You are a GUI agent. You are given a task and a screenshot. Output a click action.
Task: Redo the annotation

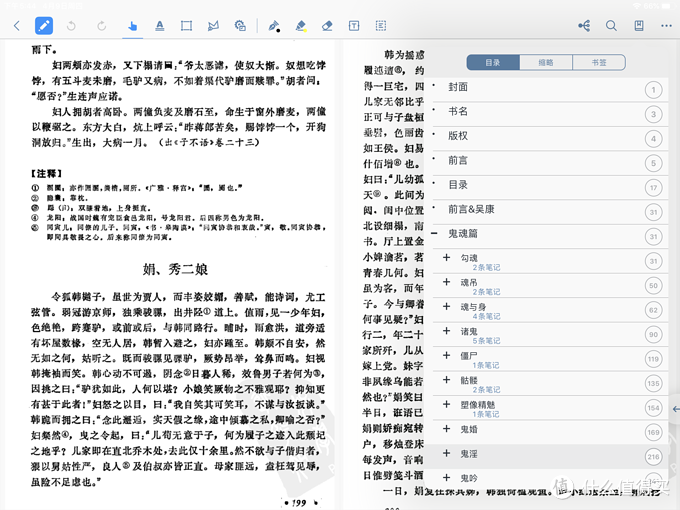(x=101, y=26)
